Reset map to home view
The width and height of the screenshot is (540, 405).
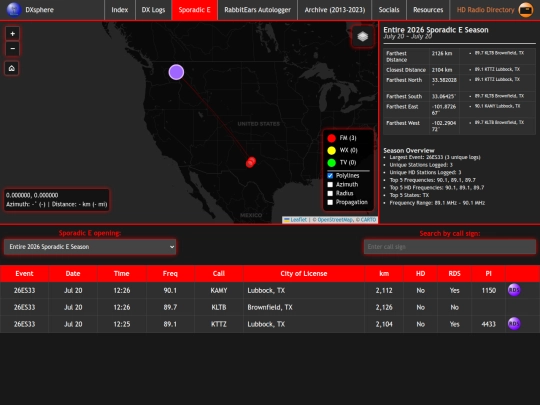click(x=12, y=68)
